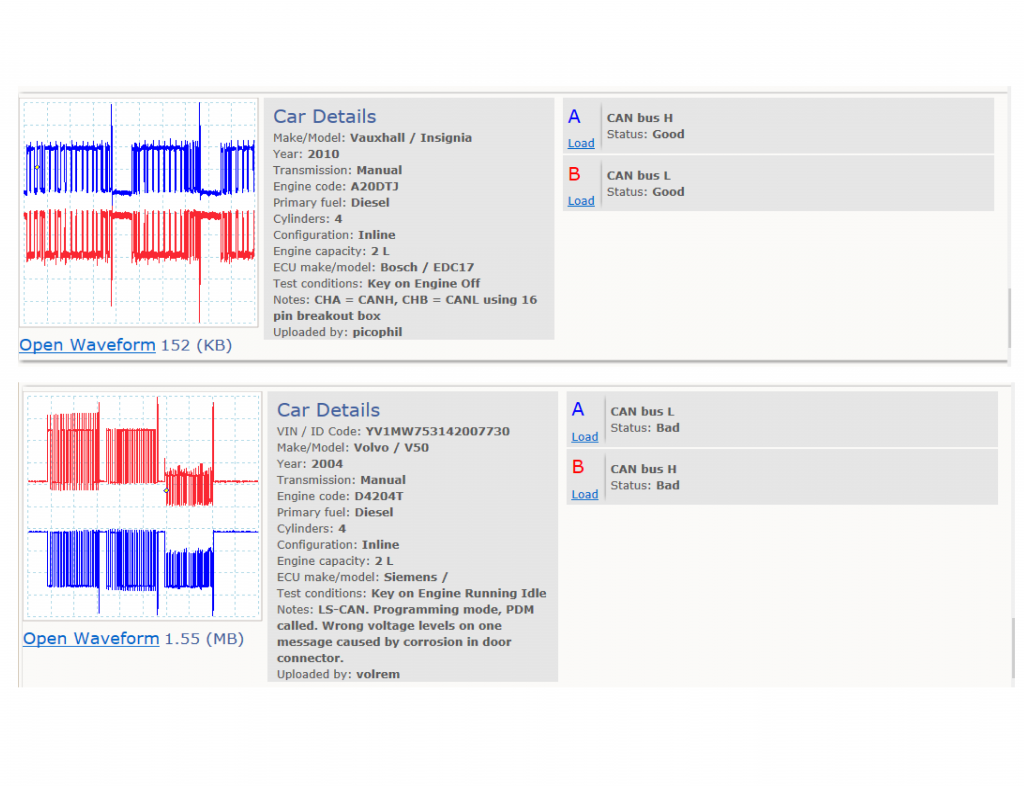Load channel A CAN bus H waveform
This screenshot has width=1024, height=786.
pos(581,143)
